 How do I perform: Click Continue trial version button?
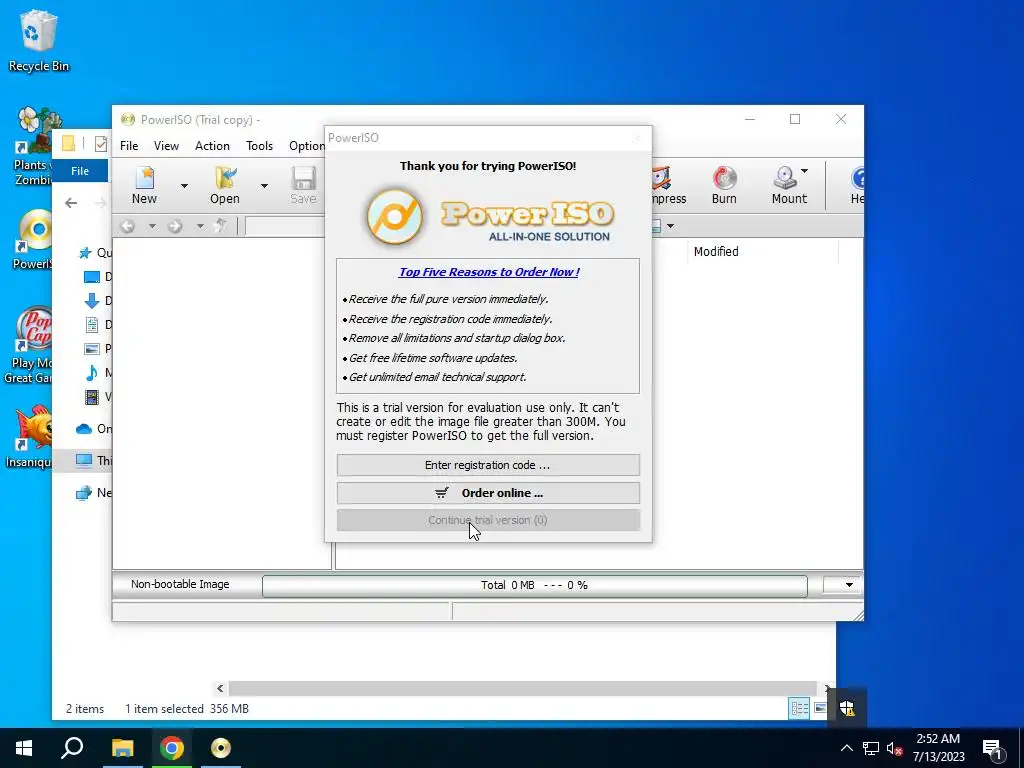(x=488, y=520)
